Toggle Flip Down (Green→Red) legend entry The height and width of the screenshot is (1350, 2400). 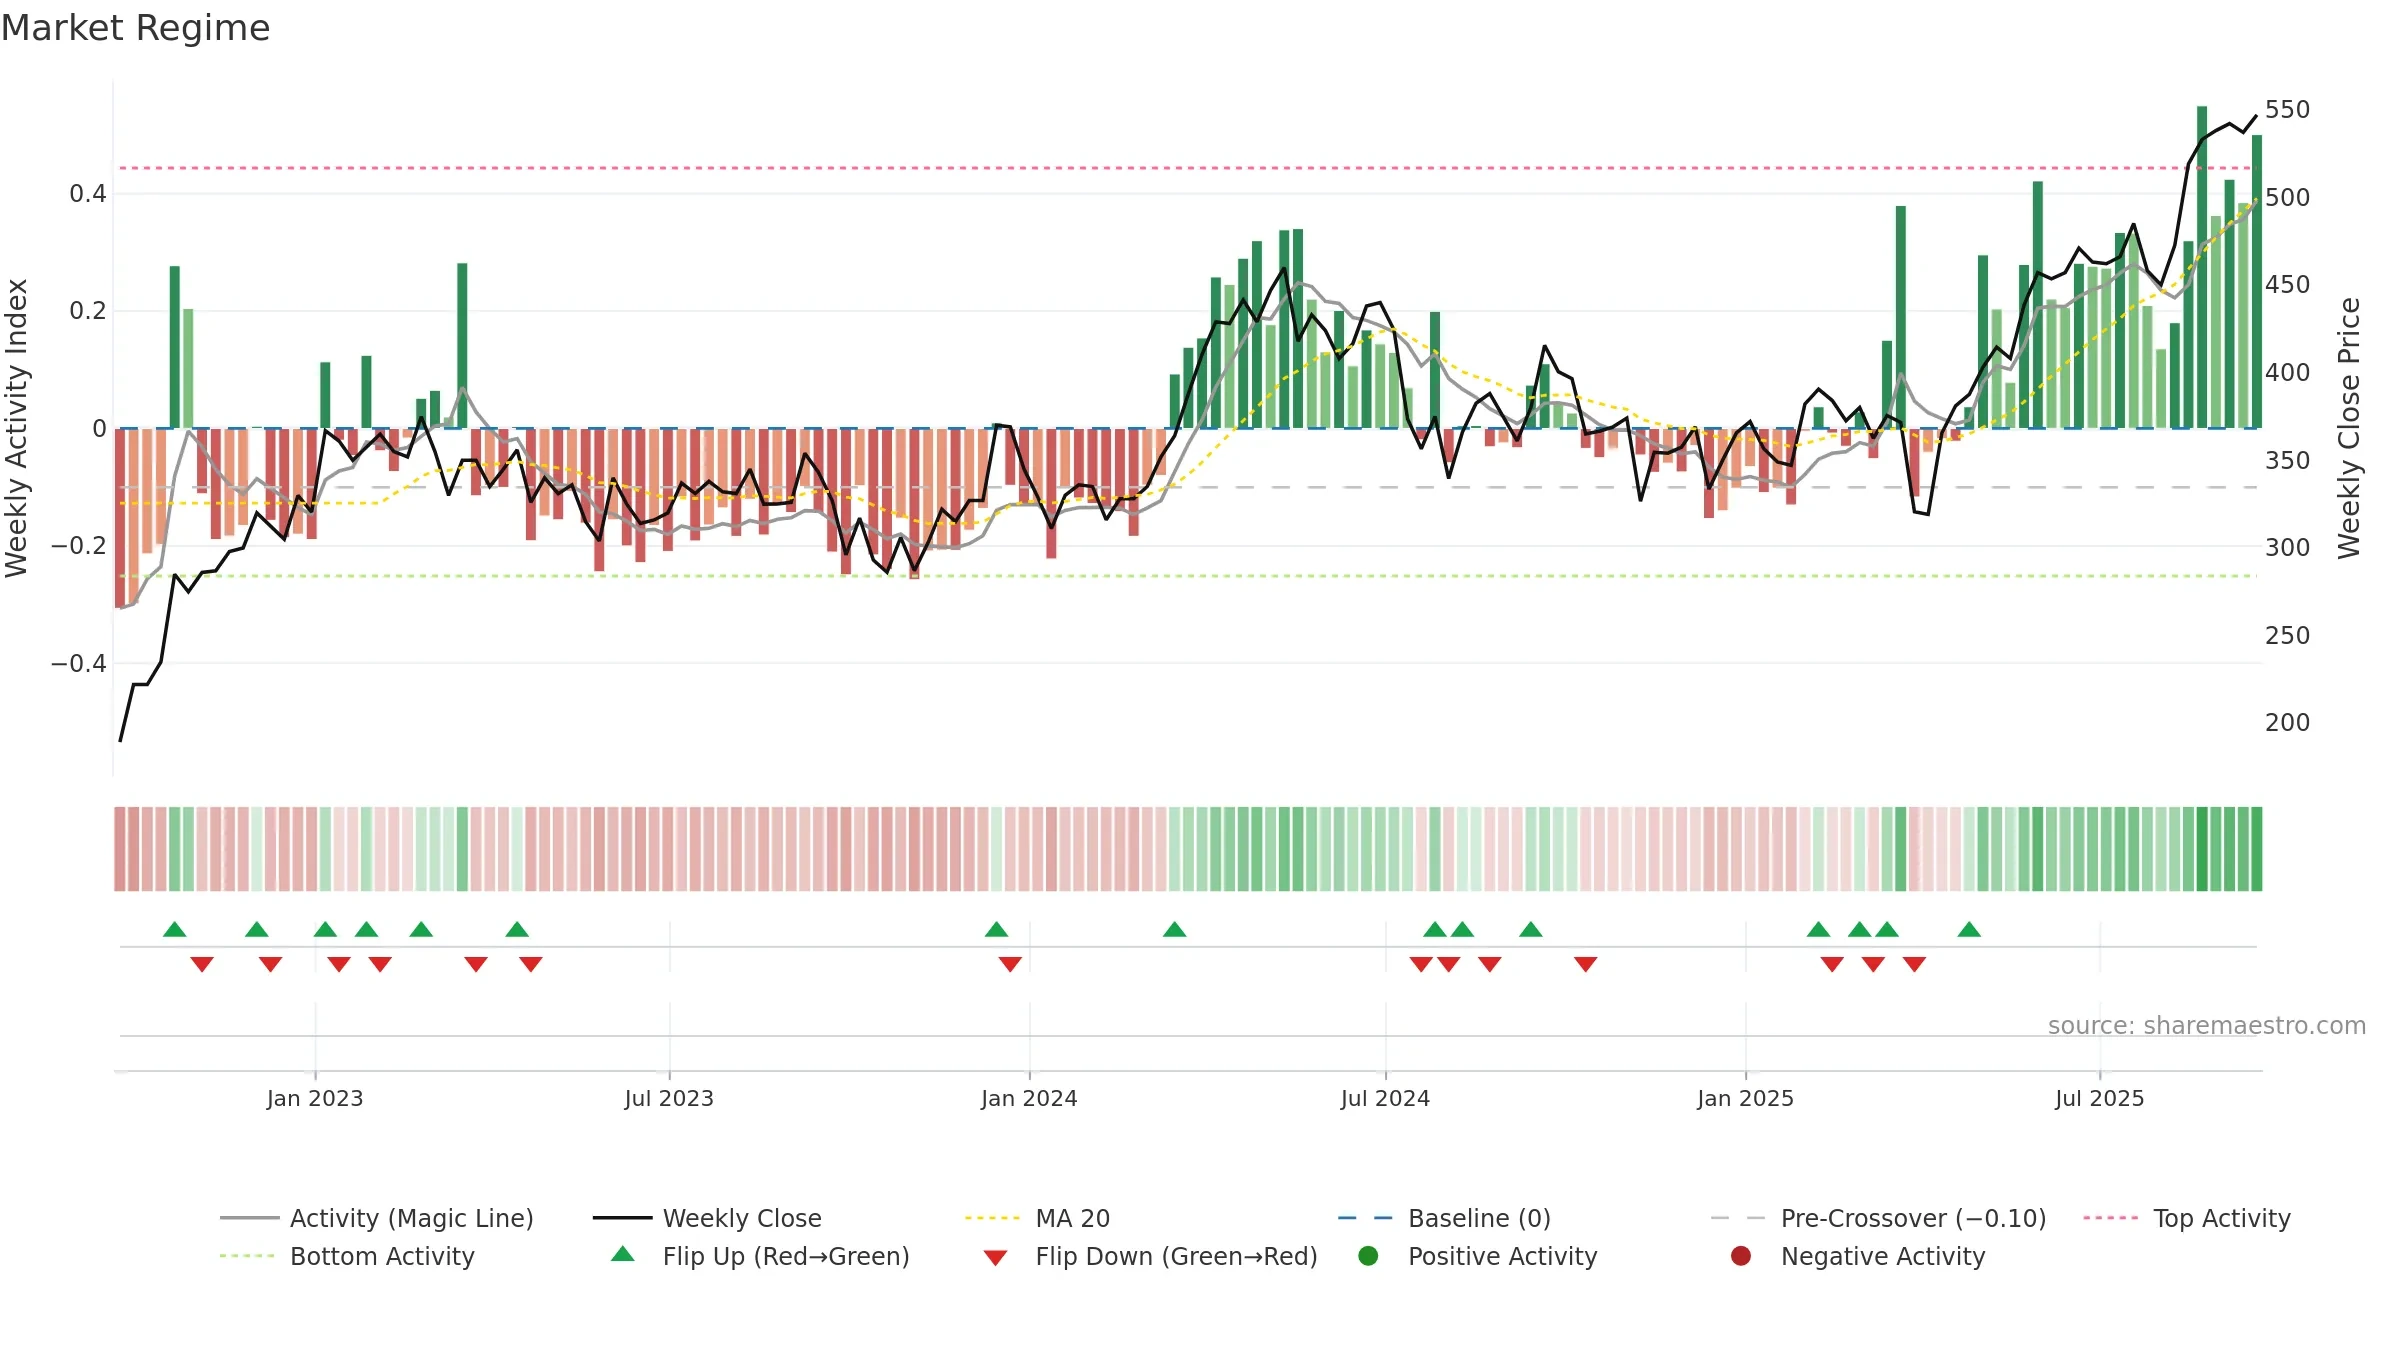click(1150, 1256)
